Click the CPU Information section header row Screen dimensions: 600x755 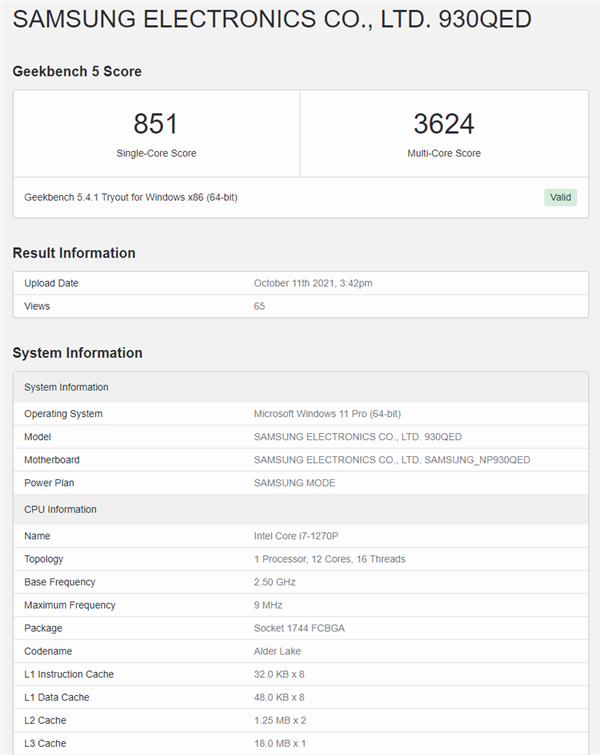click(x=300, y=509)
